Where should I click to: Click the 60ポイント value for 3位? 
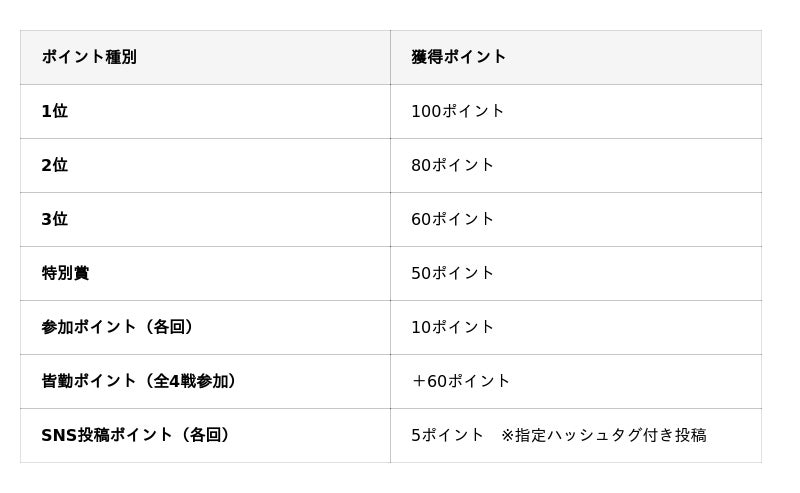453,219
